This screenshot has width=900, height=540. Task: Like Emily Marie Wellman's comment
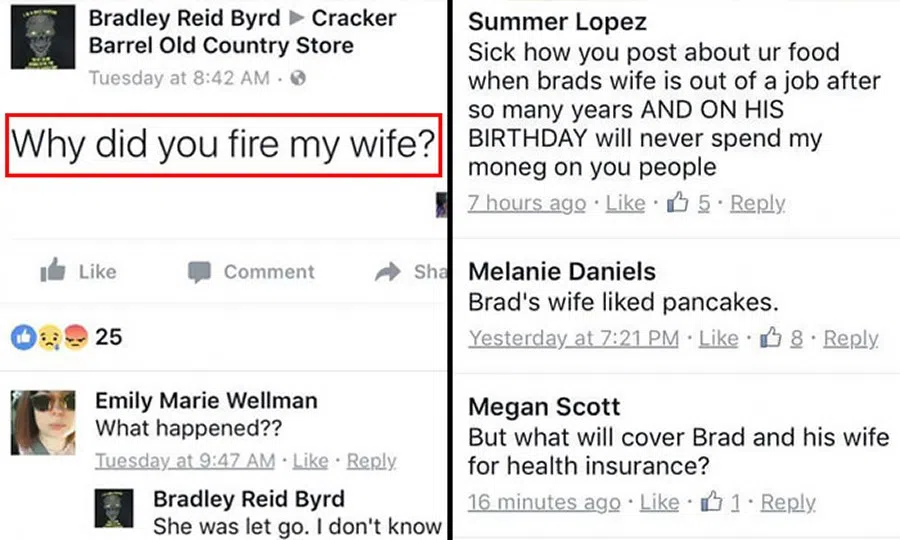point(310,461)
